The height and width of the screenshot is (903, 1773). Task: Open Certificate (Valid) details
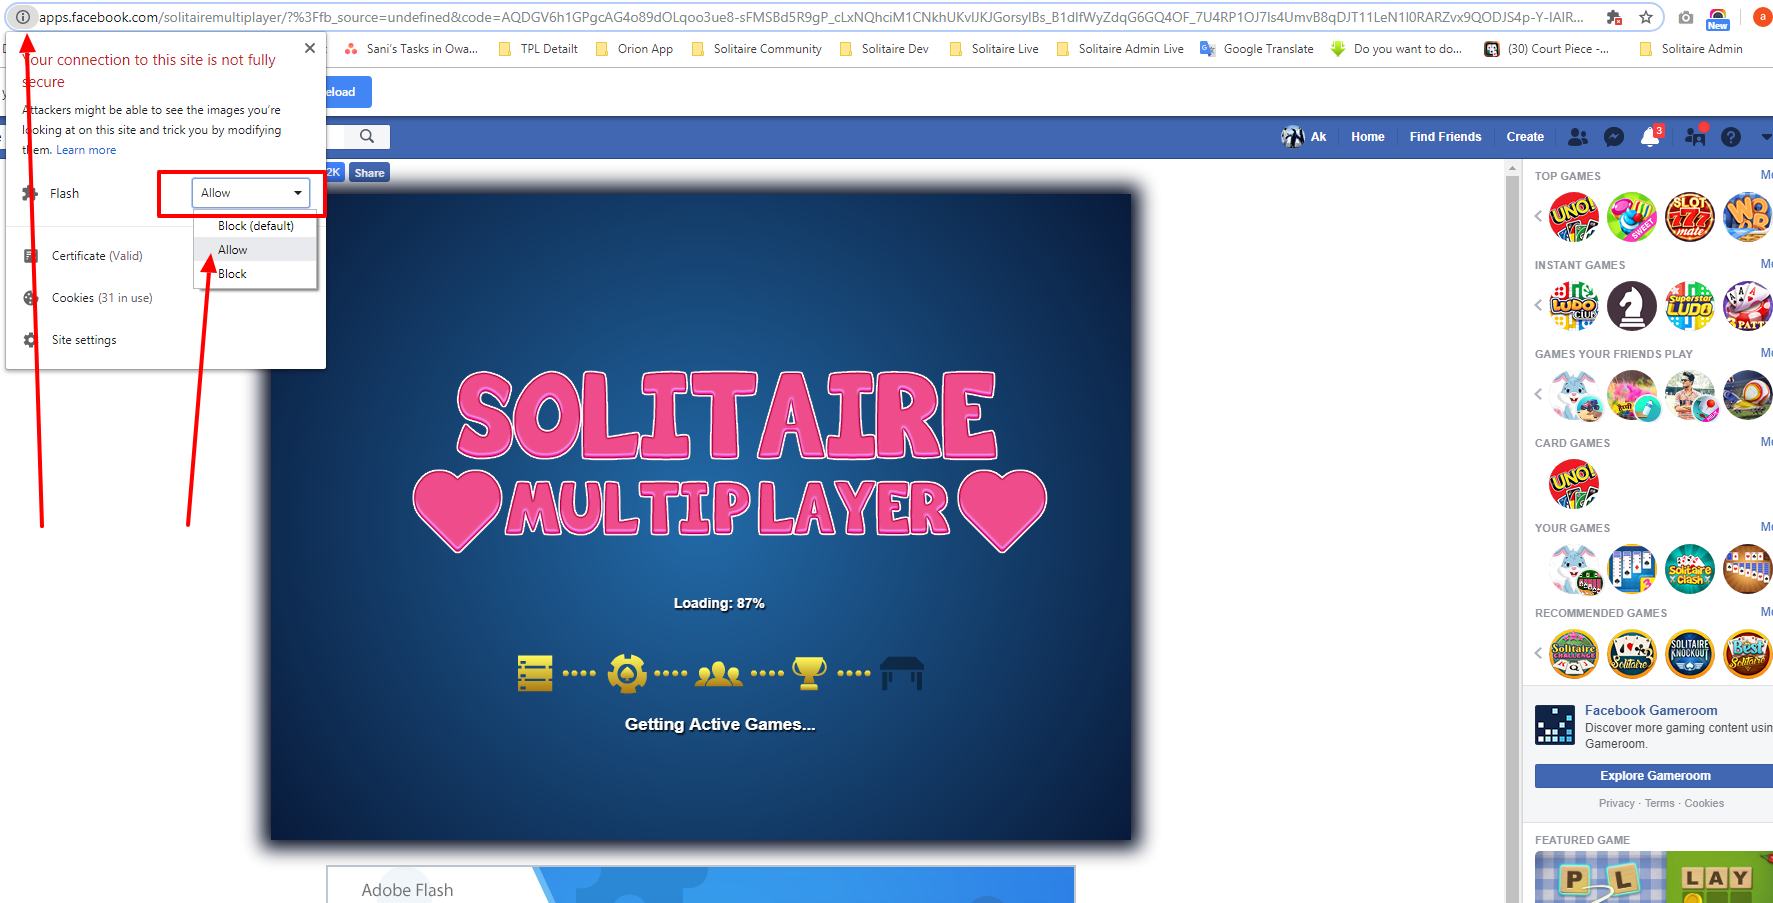(97, 256)
